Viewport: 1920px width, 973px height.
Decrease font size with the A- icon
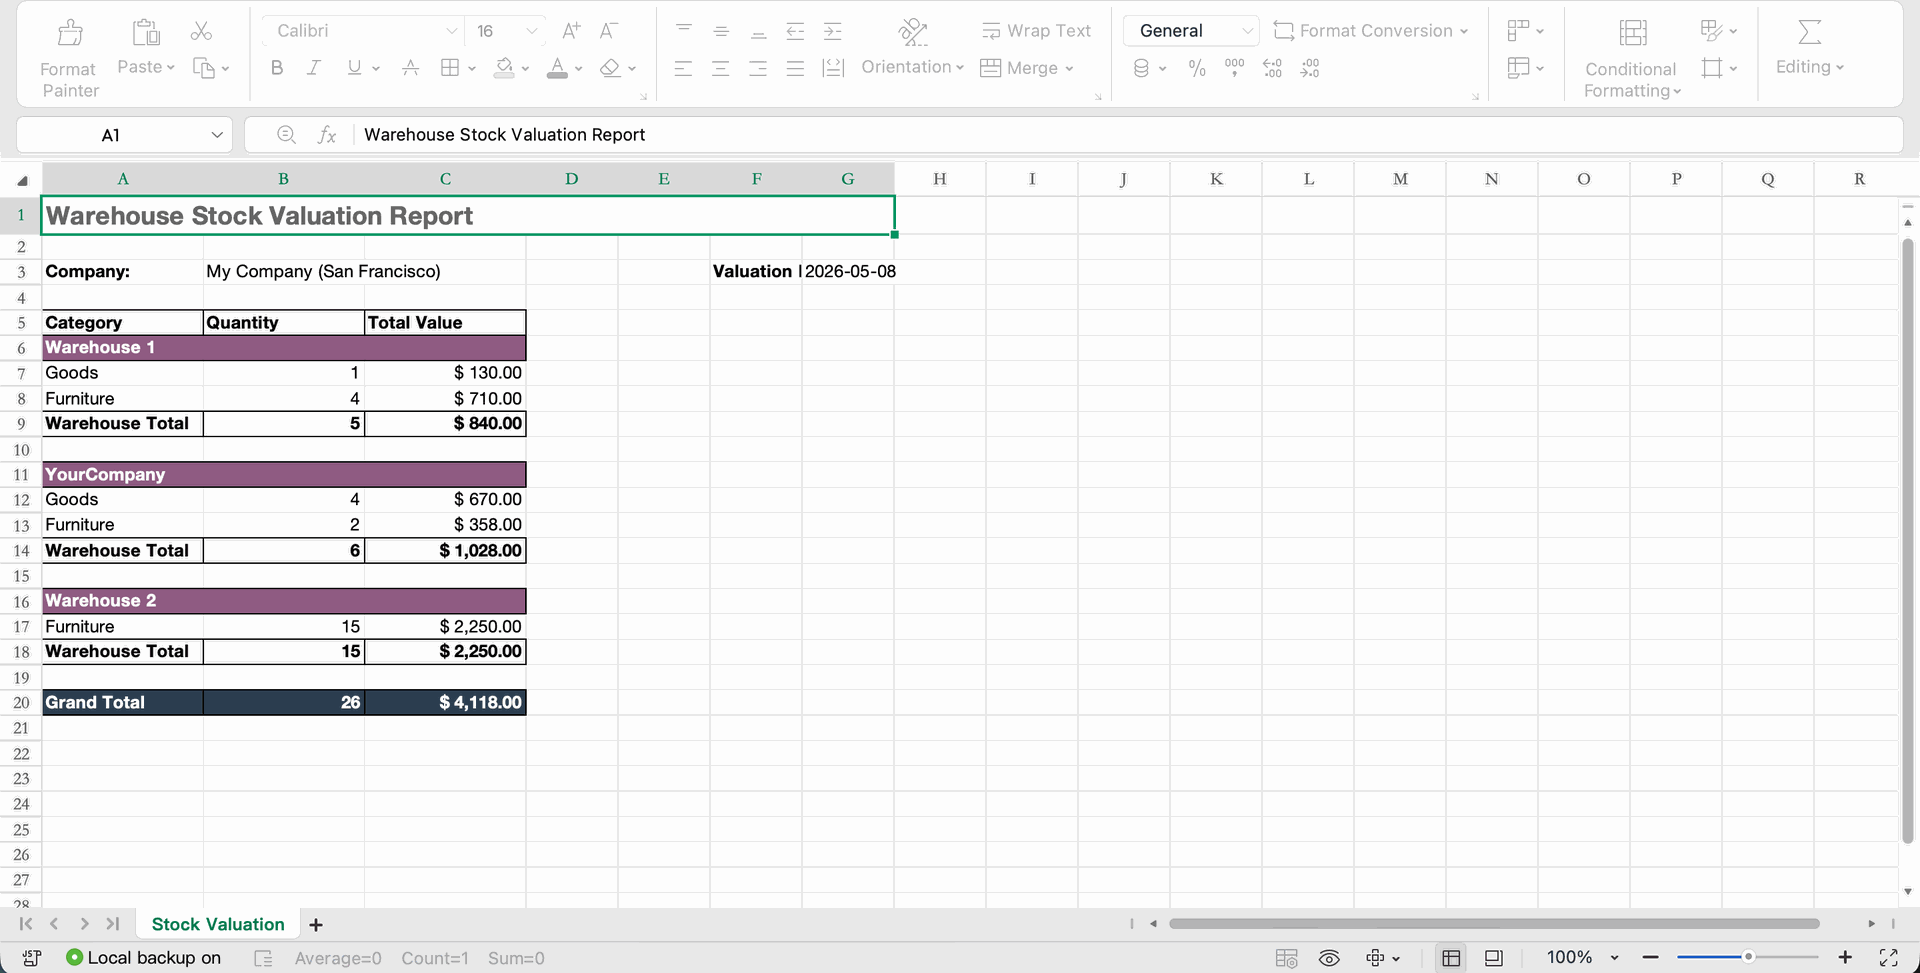coord(608,31)
